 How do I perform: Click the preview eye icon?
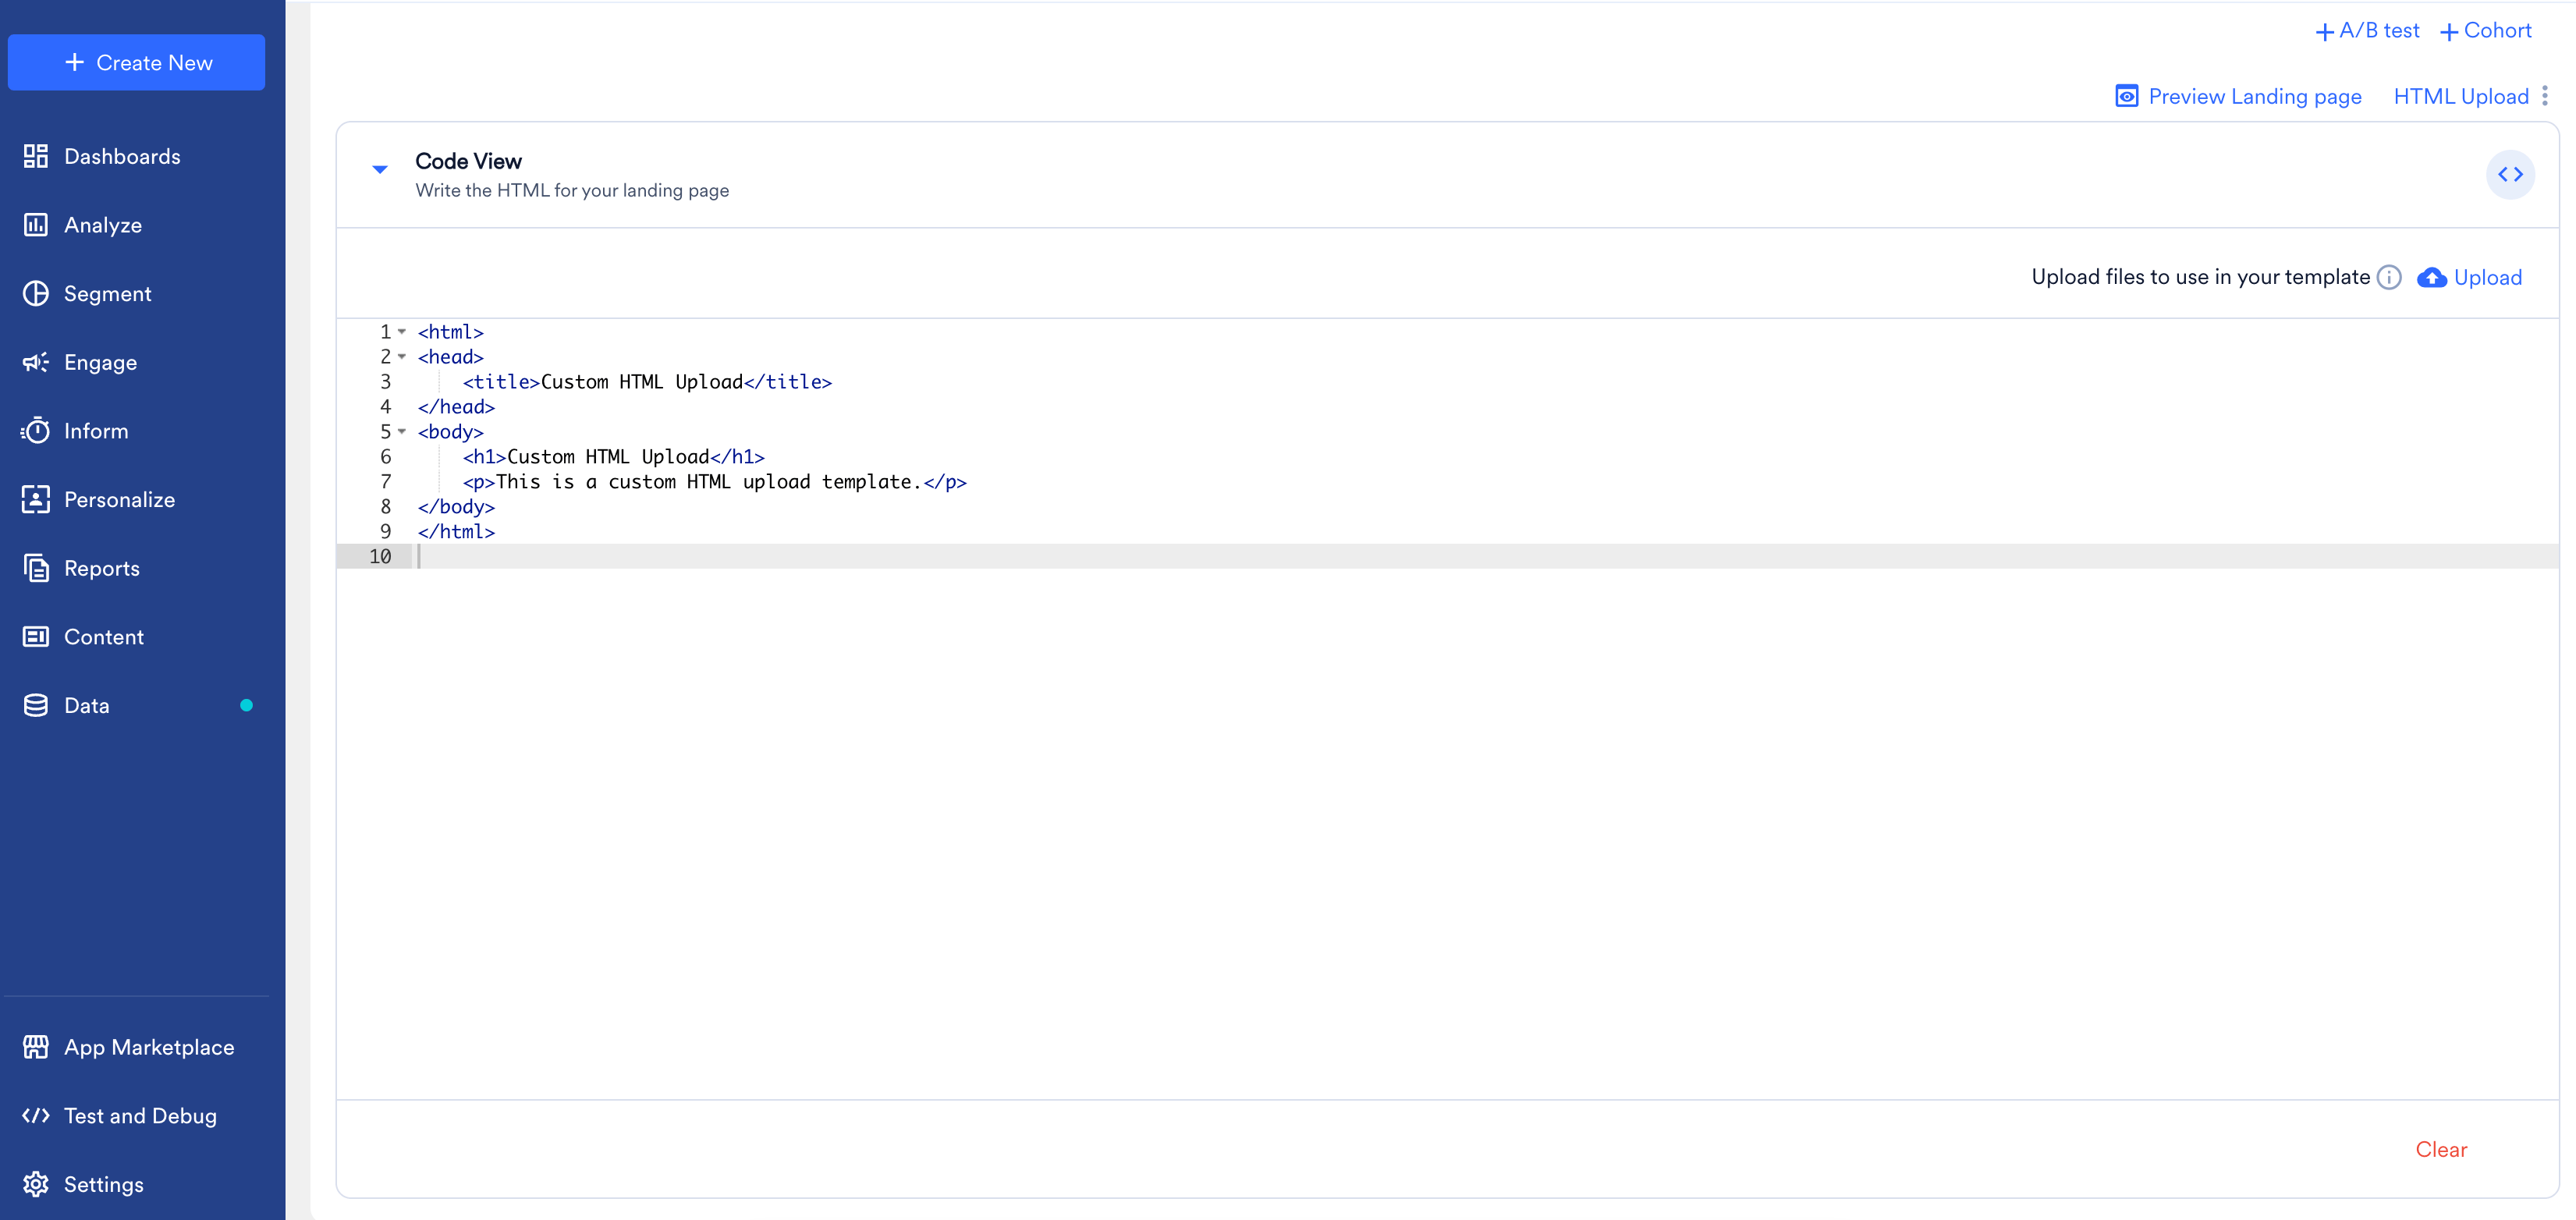[x=2127, y=96]
